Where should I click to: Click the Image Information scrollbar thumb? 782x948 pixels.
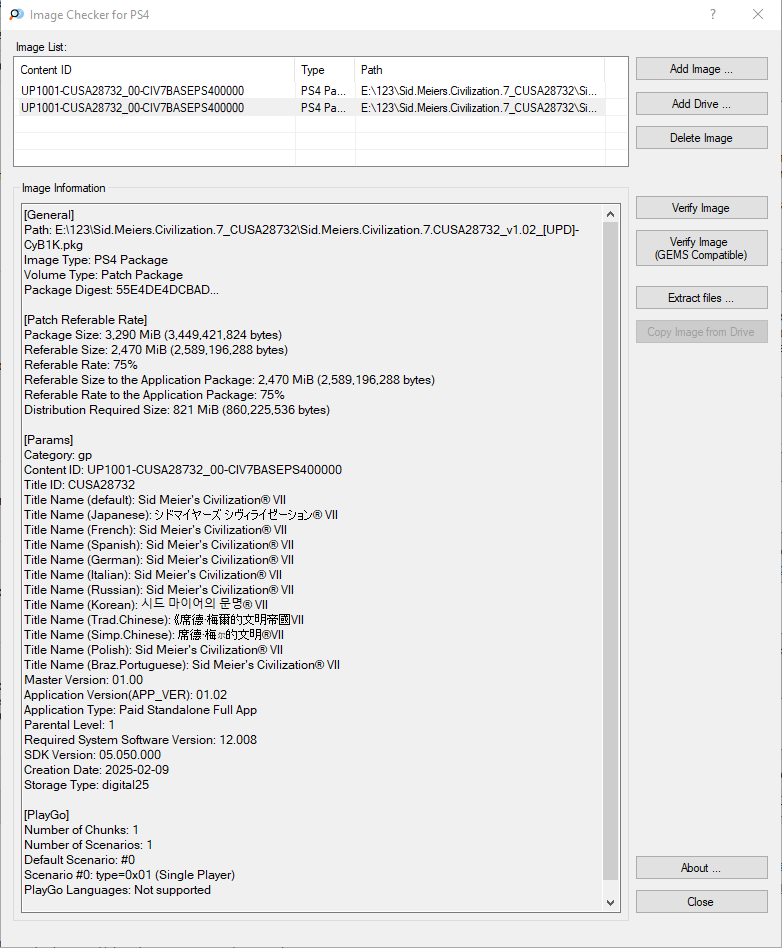click(610, 551)
